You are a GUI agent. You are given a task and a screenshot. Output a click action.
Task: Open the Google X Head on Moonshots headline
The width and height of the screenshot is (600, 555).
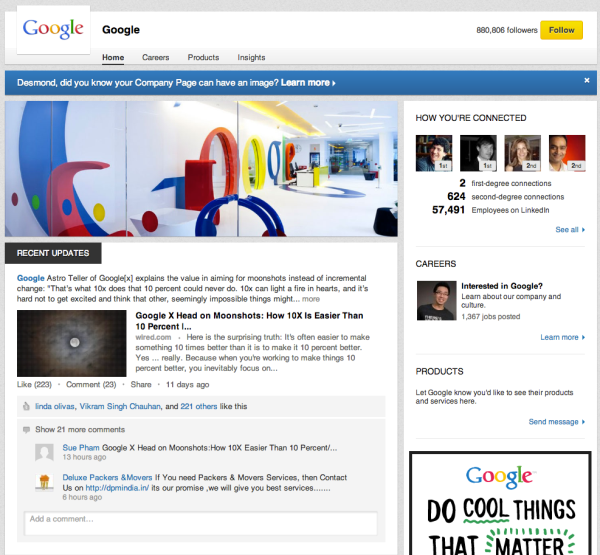(249, 321)
